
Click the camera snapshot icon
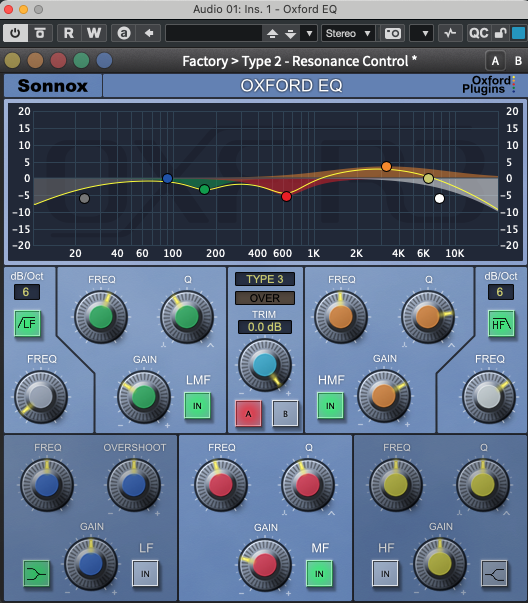pos(393,33)
